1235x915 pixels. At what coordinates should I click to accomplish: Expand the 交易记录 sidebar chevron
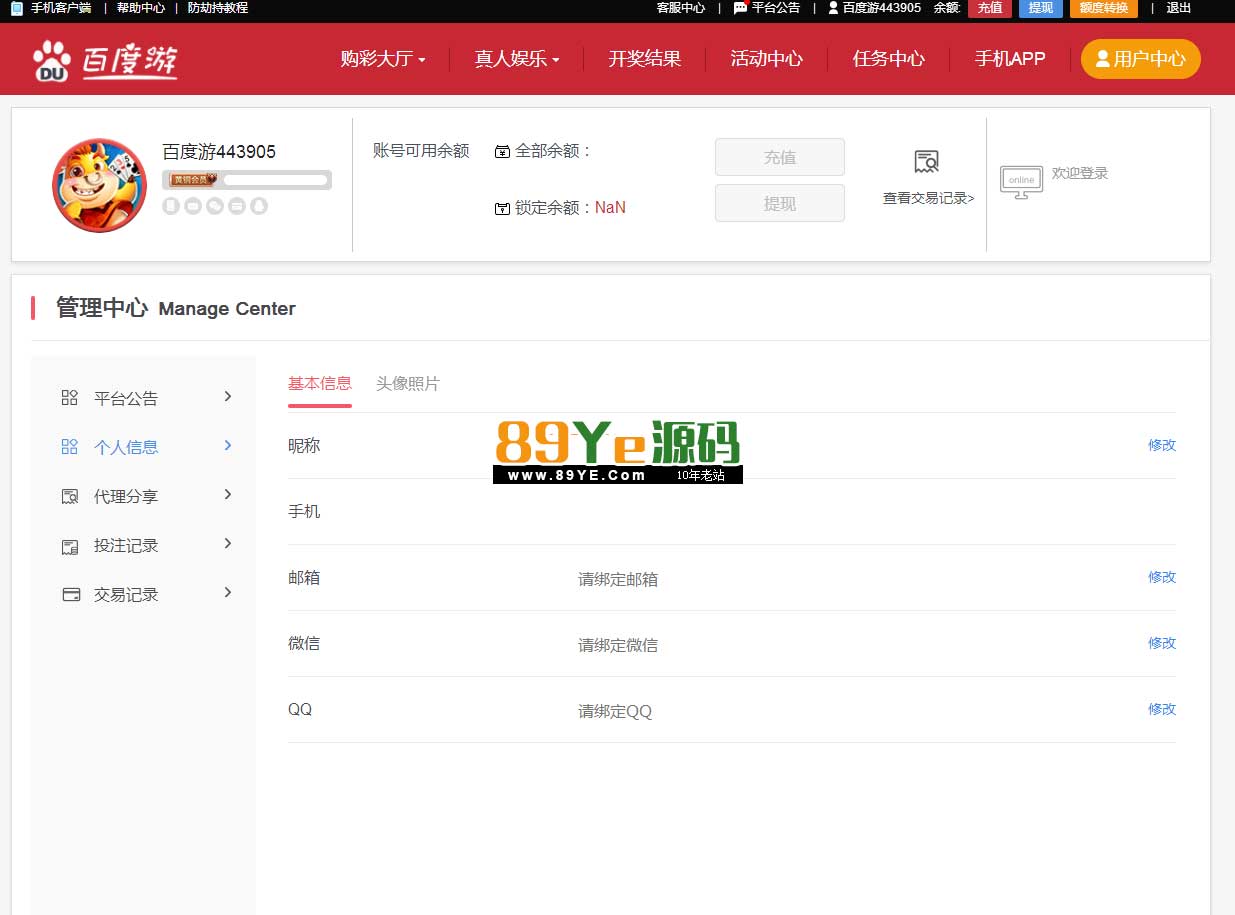tap(228, 592)
